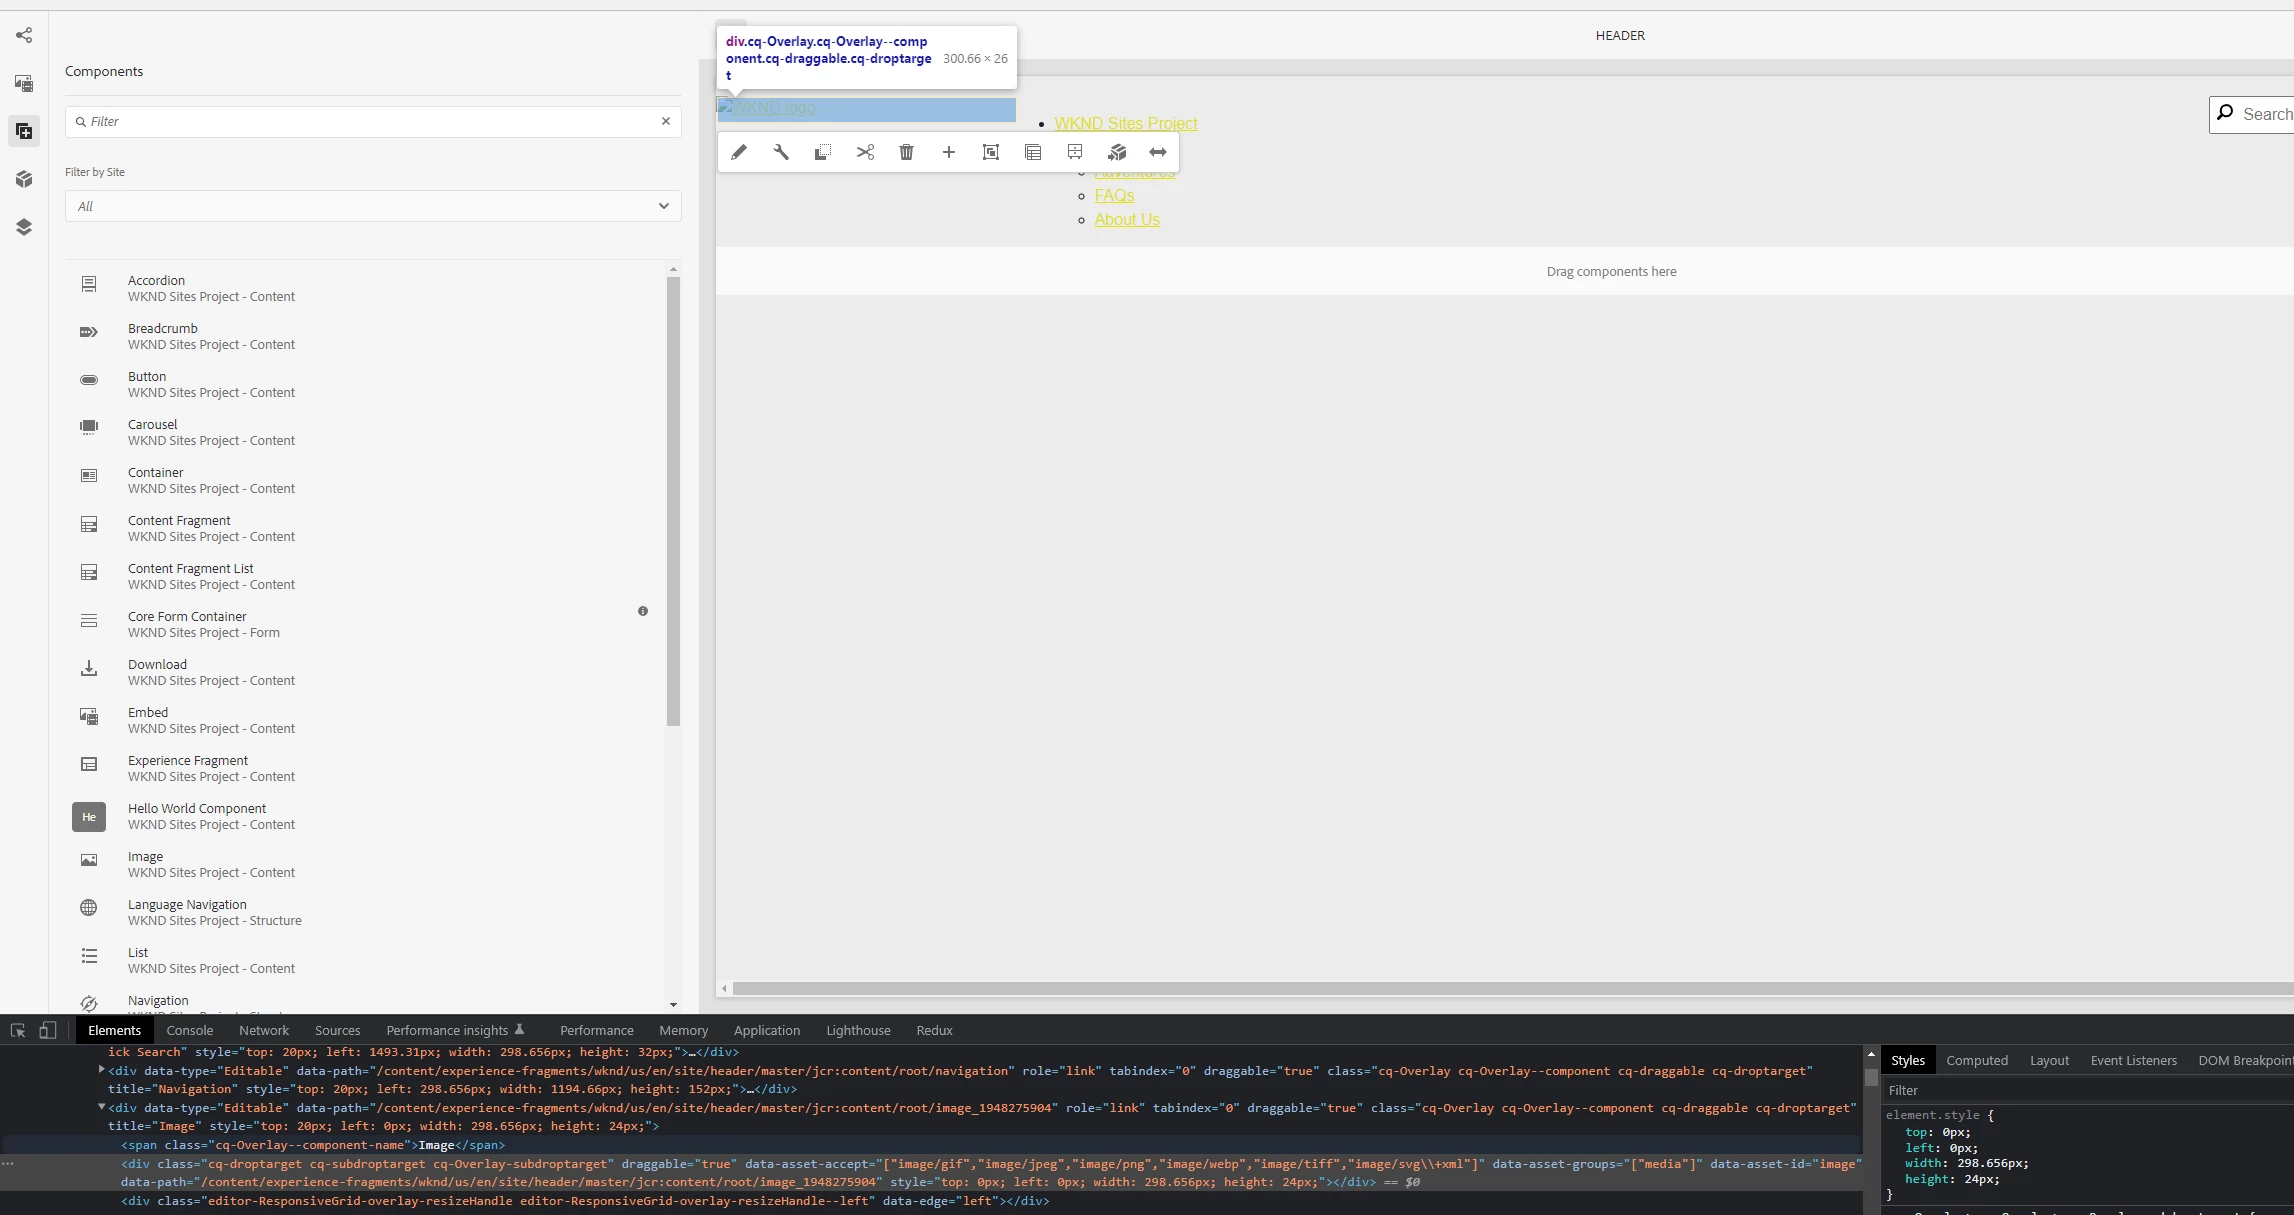Click the double-arrow Layout icon in toolbar

(x=1157, y=152)
